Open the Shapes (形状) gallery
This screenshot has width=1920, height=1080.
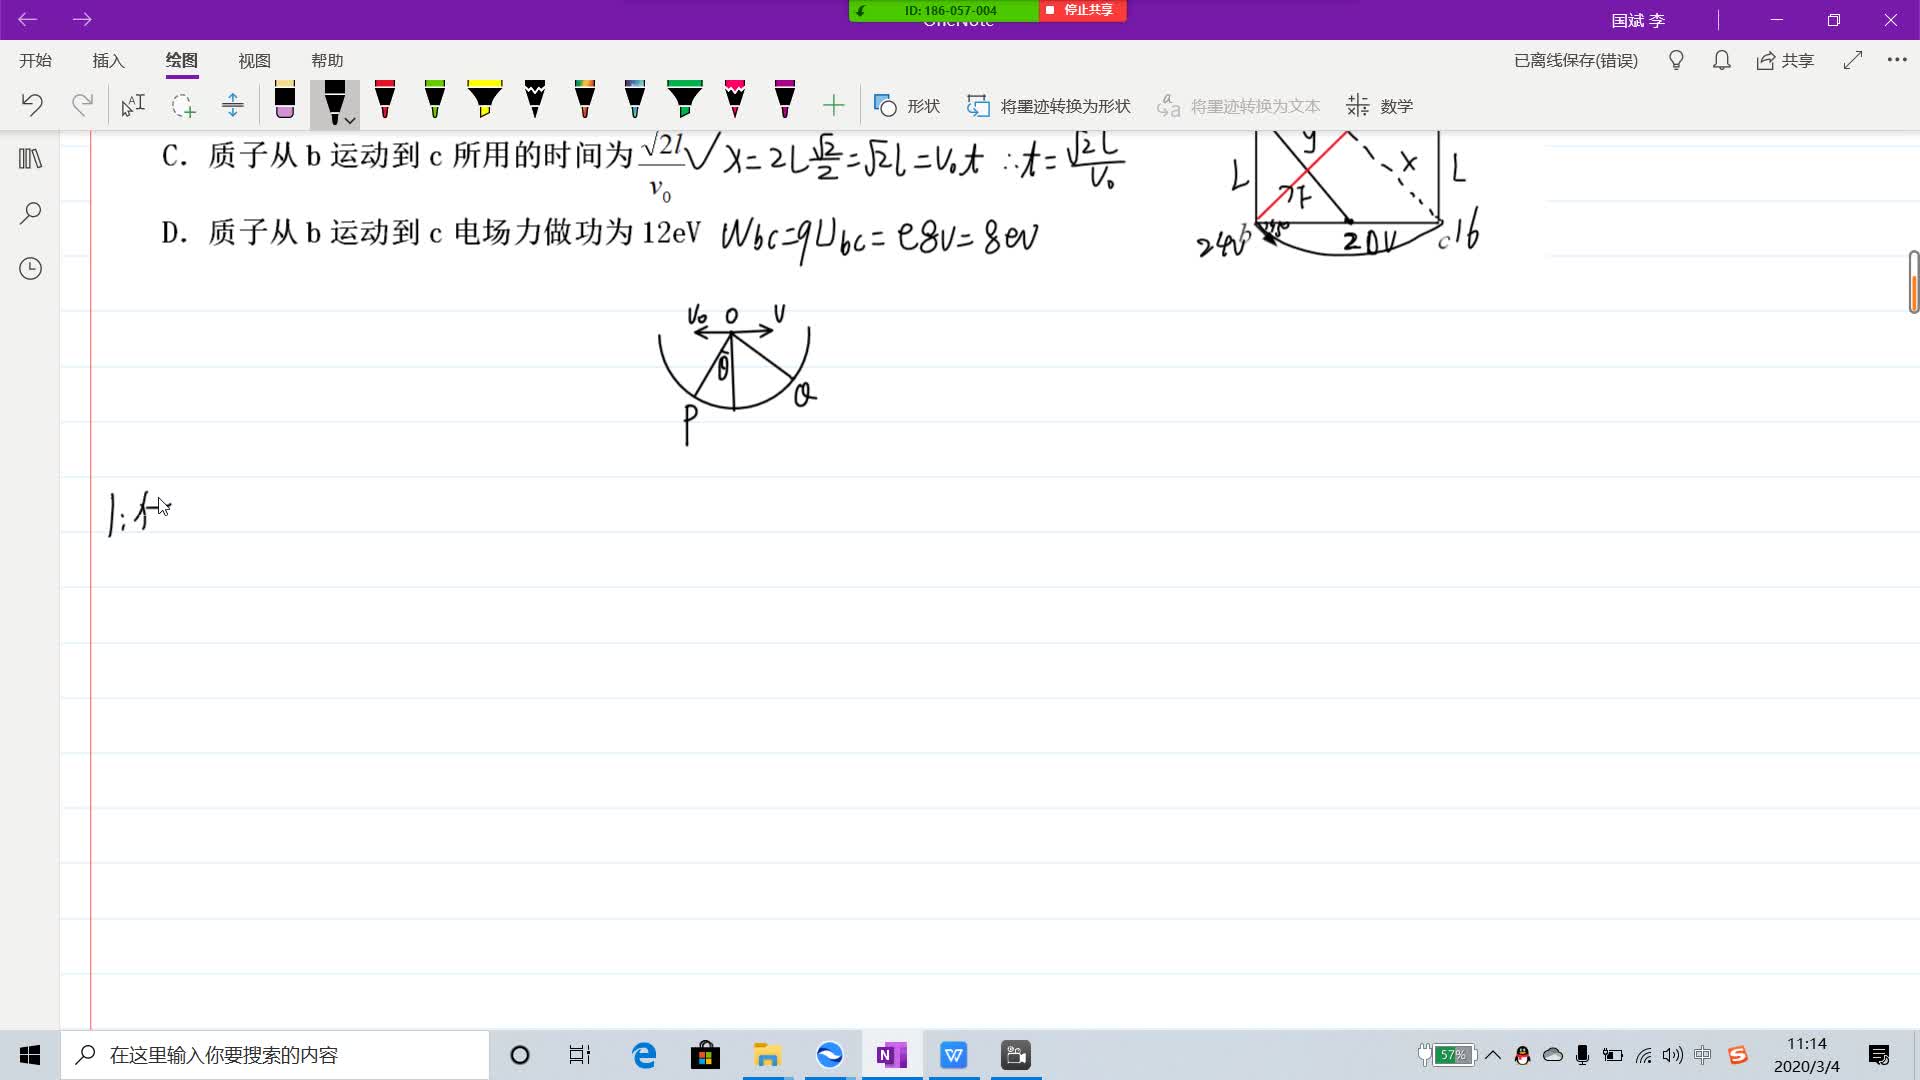click(907, 105)
